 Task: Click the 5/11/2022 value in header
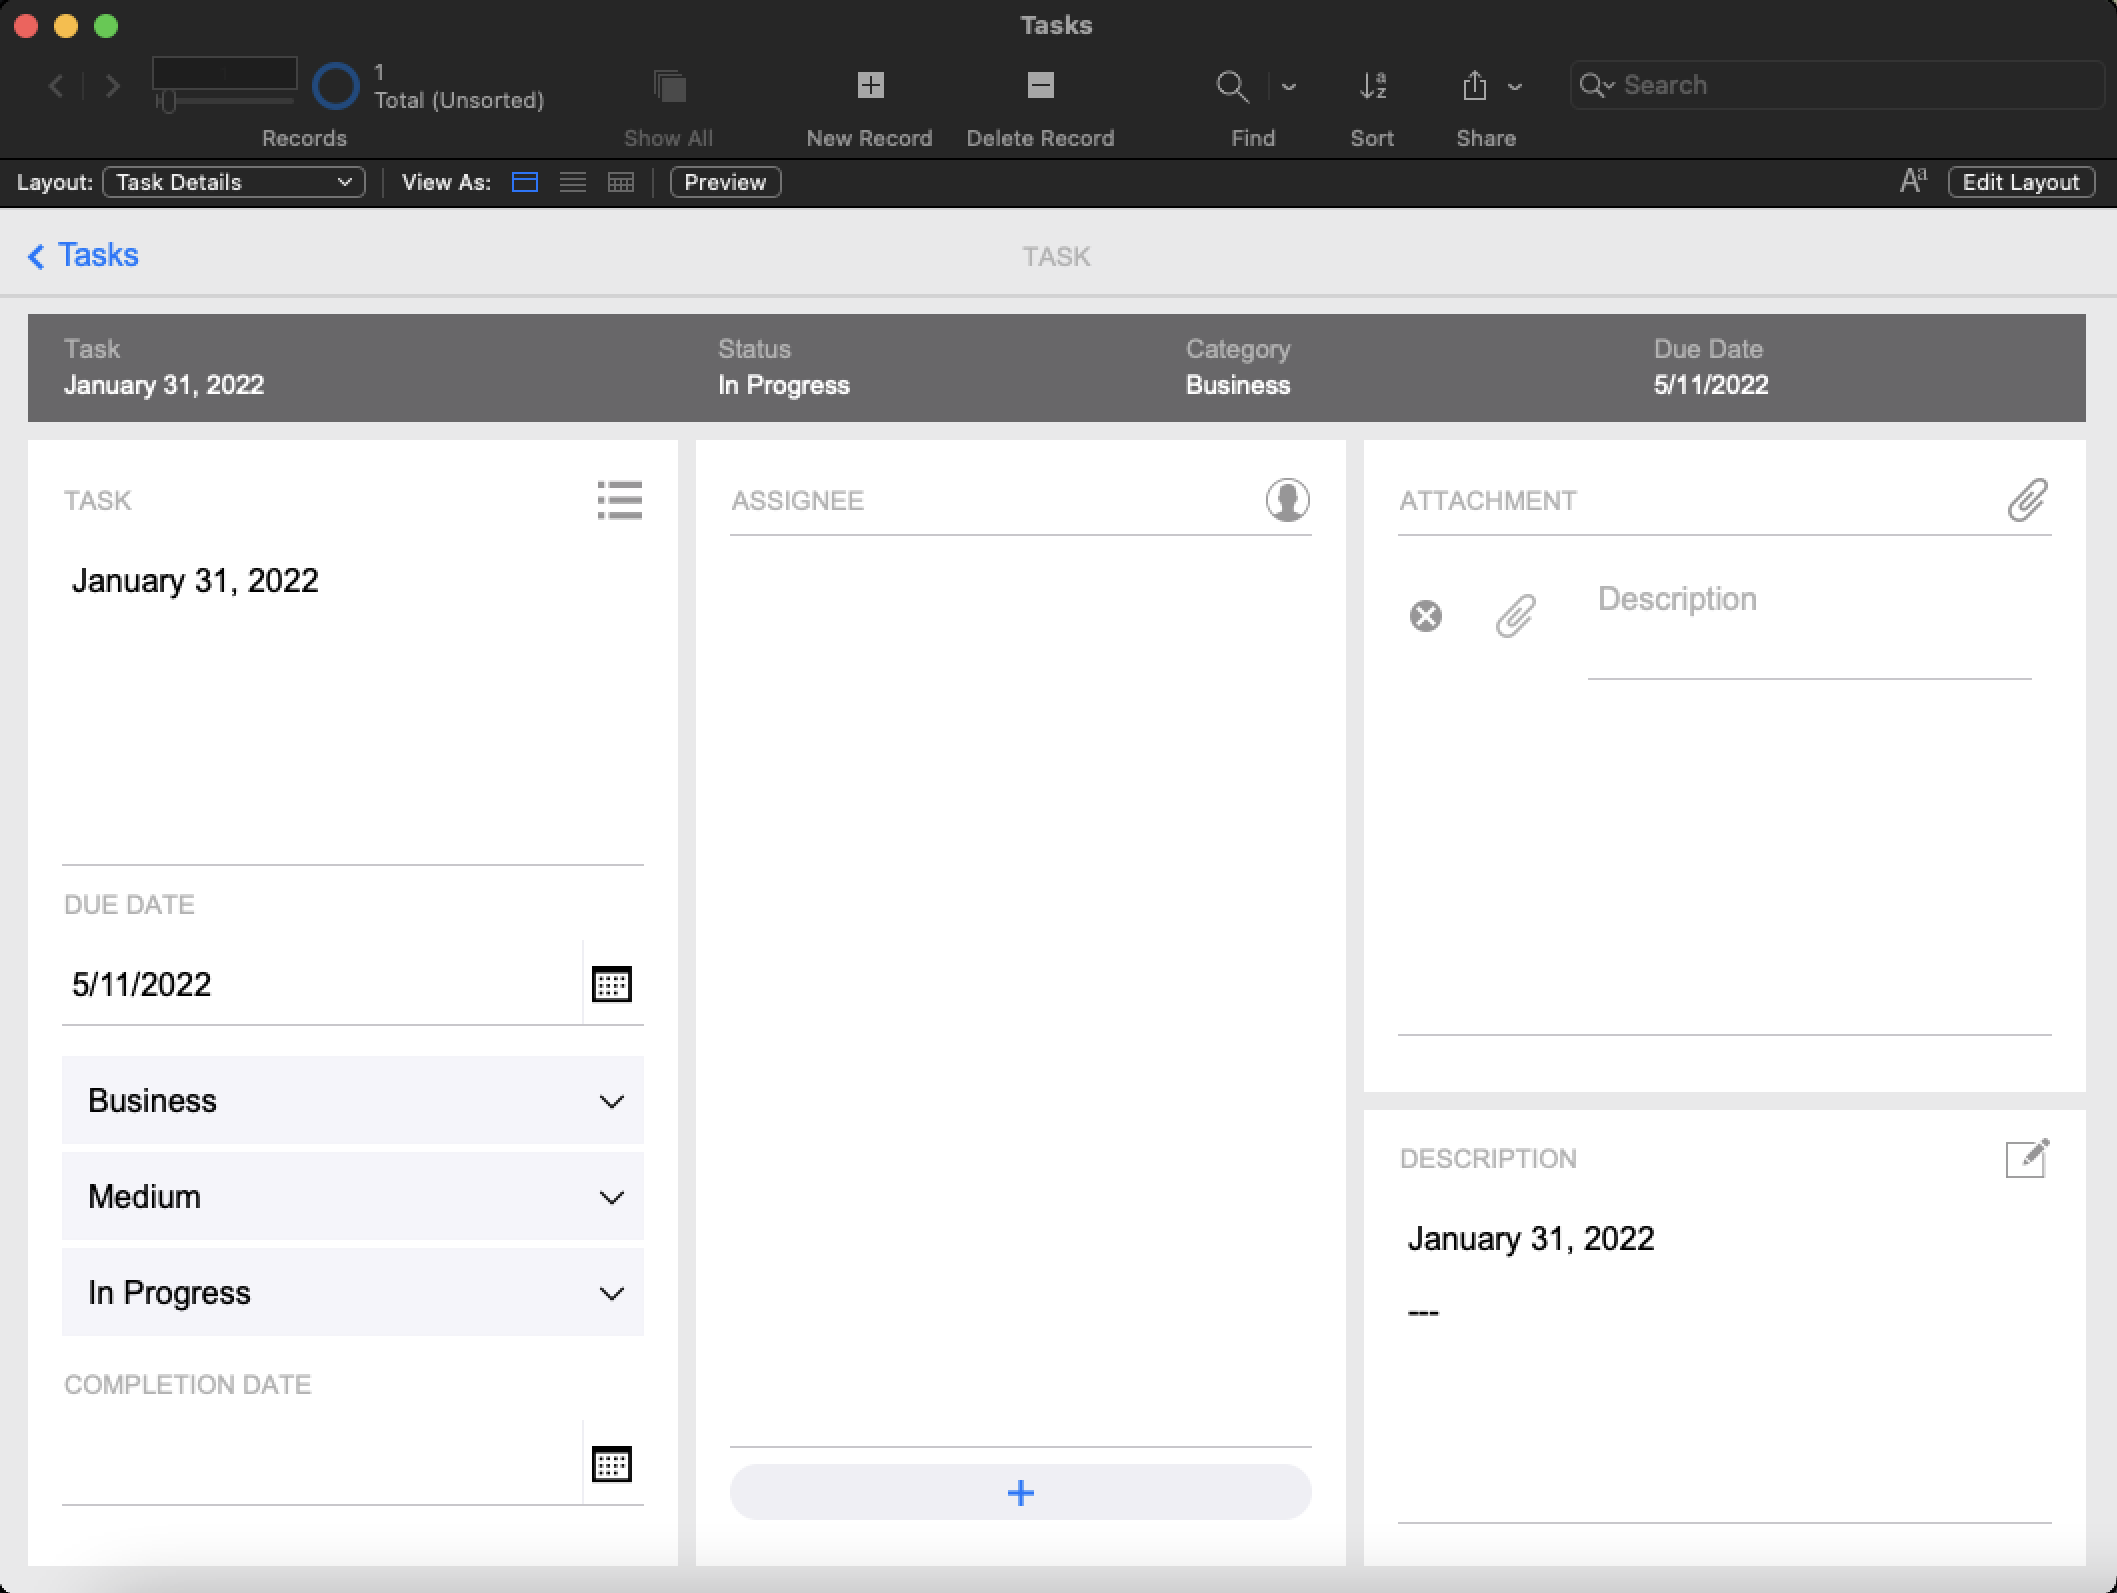[x=1711, y=385]
